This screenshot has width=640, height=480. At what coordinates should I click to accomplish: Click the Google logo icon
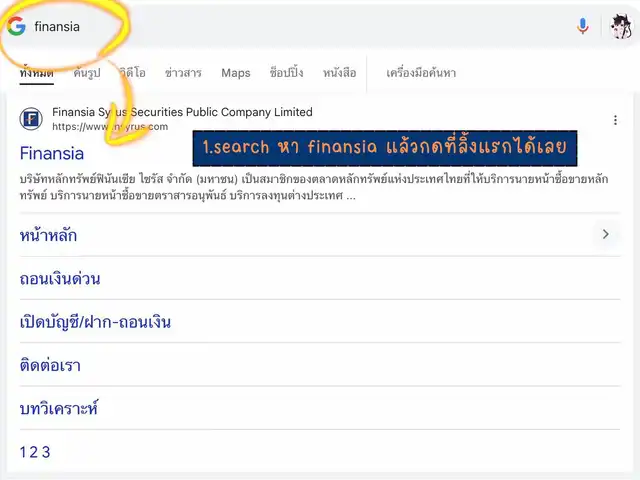tap(16, 26)
